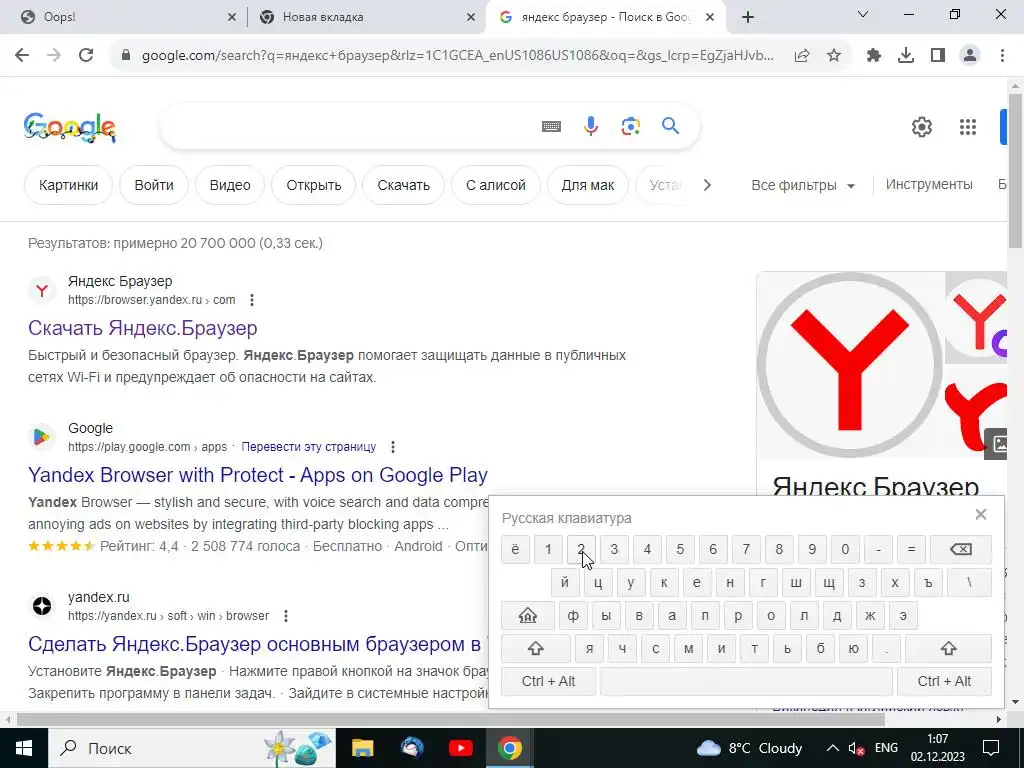Viewport: 1024px width, 768px height.
Task: Open Скачать Яндекс.Браузер result link
Action: (142, 328)
